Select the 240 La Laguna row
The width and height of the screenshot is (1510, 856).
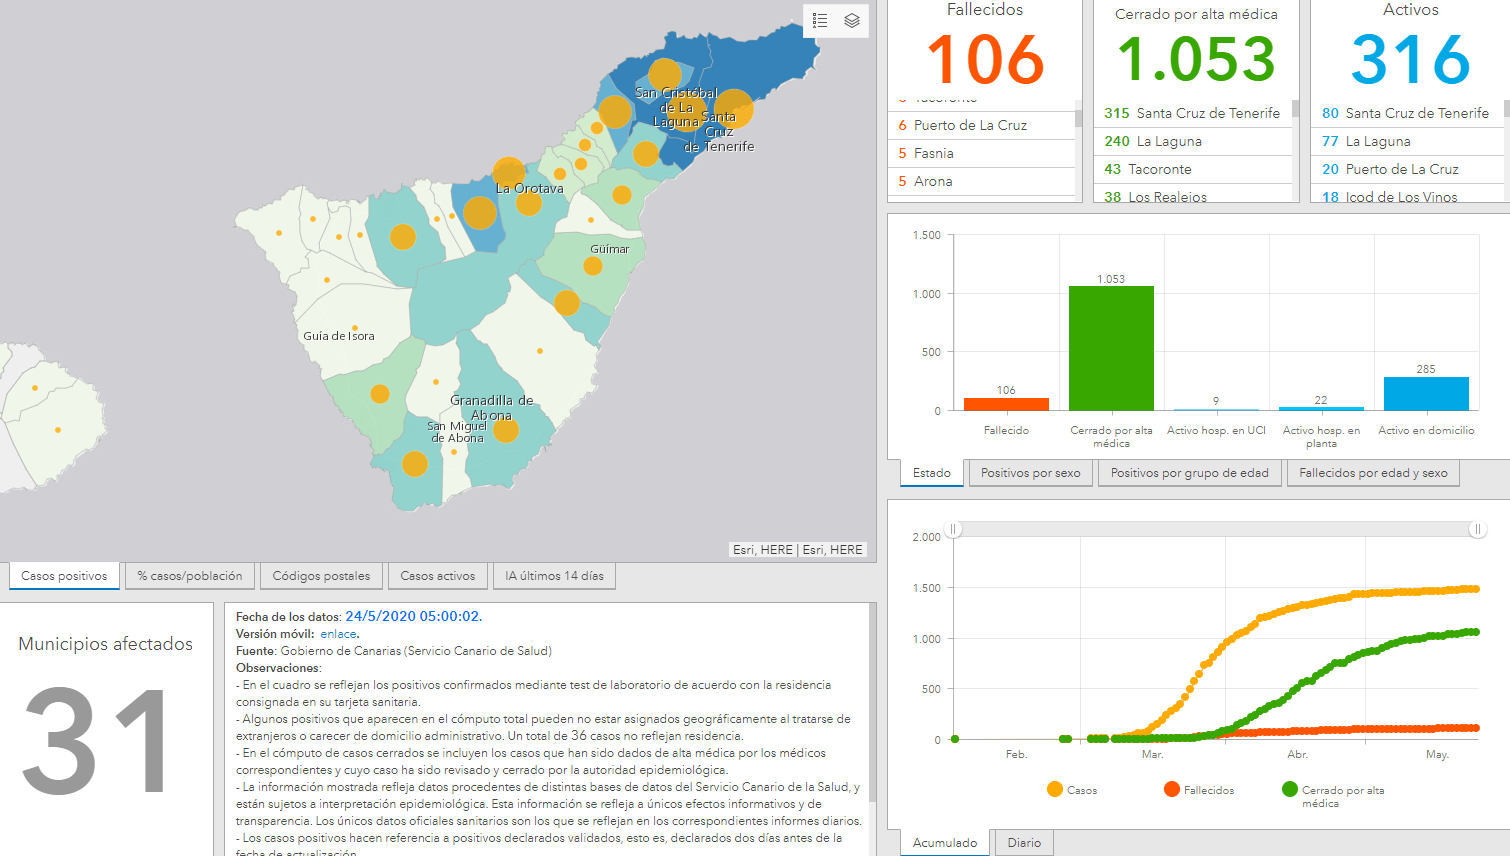click(x=1193, y=141)
